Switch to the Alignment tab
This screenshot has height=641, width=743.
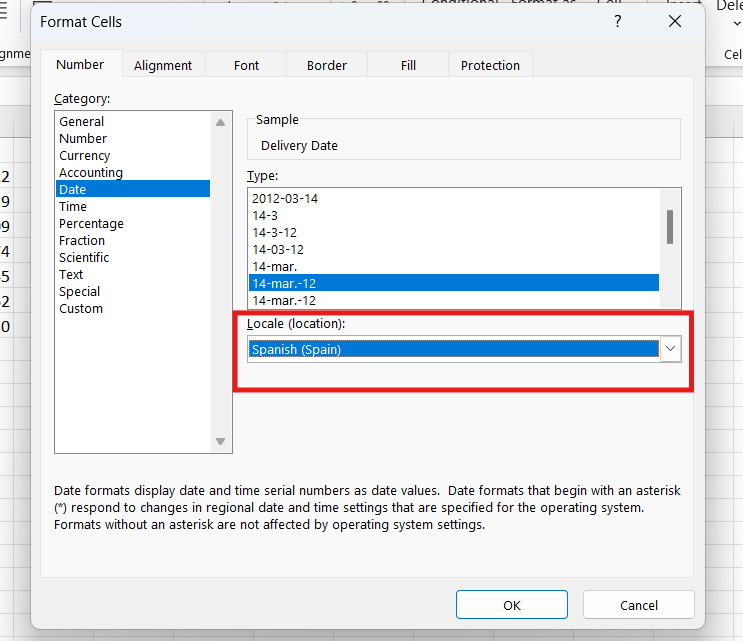click(x=162, y=65)
